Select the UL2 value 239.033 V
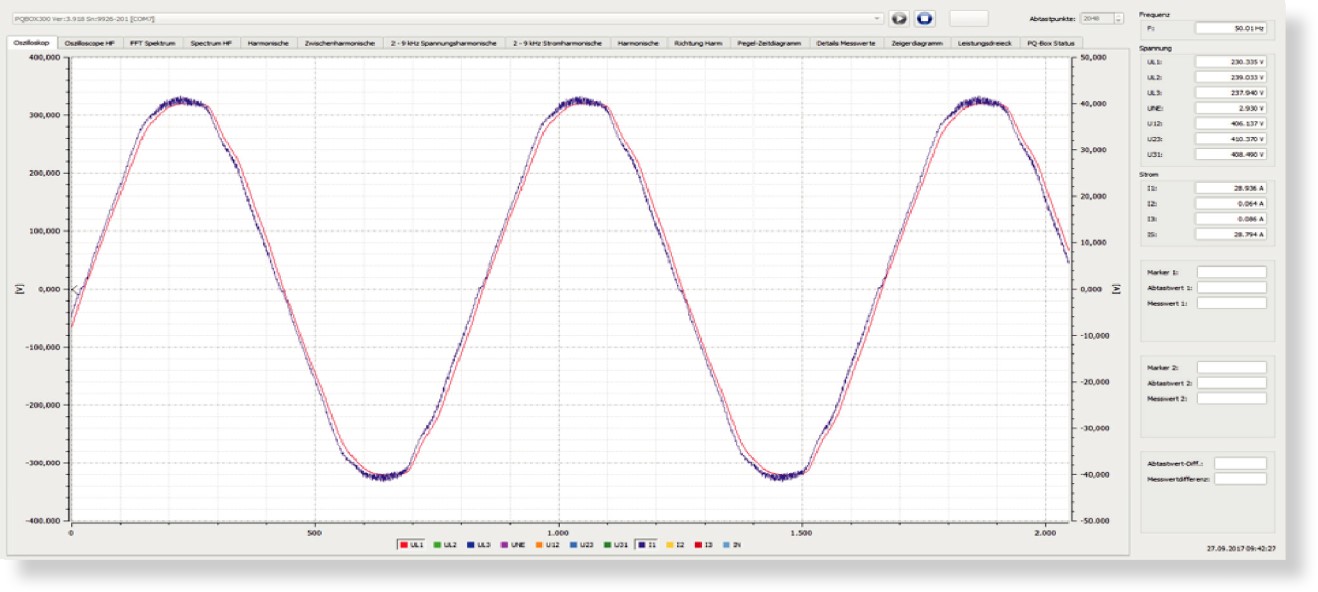The image size is (1318, 592). point(1231,77)
